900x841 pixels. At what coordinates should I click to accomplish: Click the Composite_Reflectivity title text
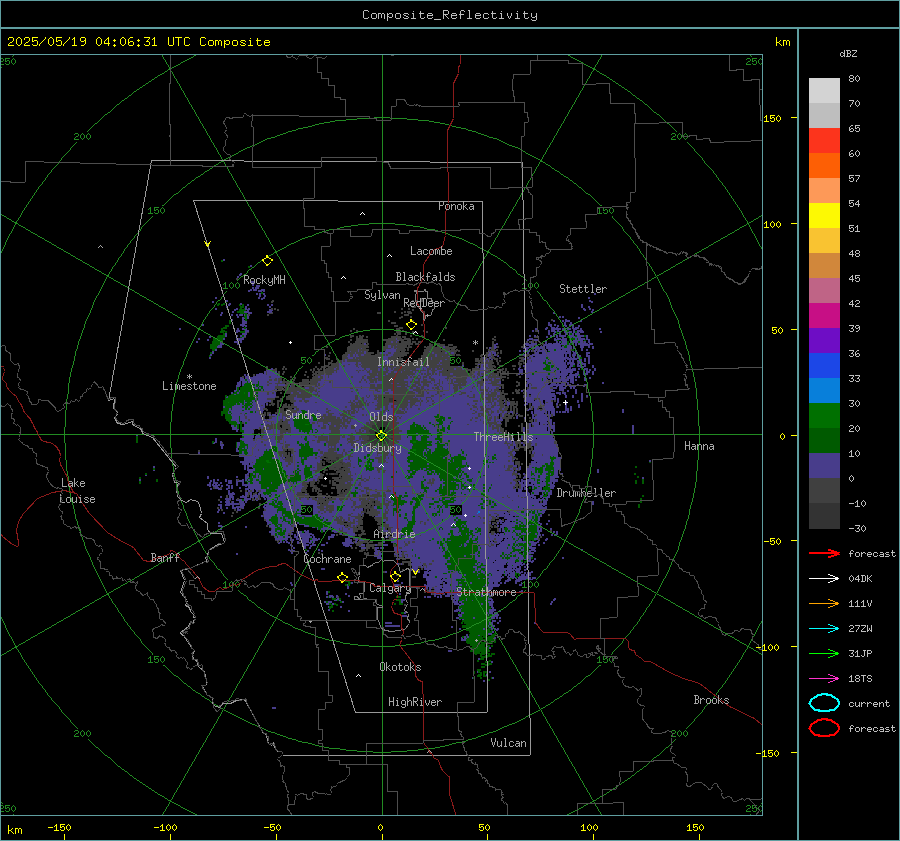450,15
